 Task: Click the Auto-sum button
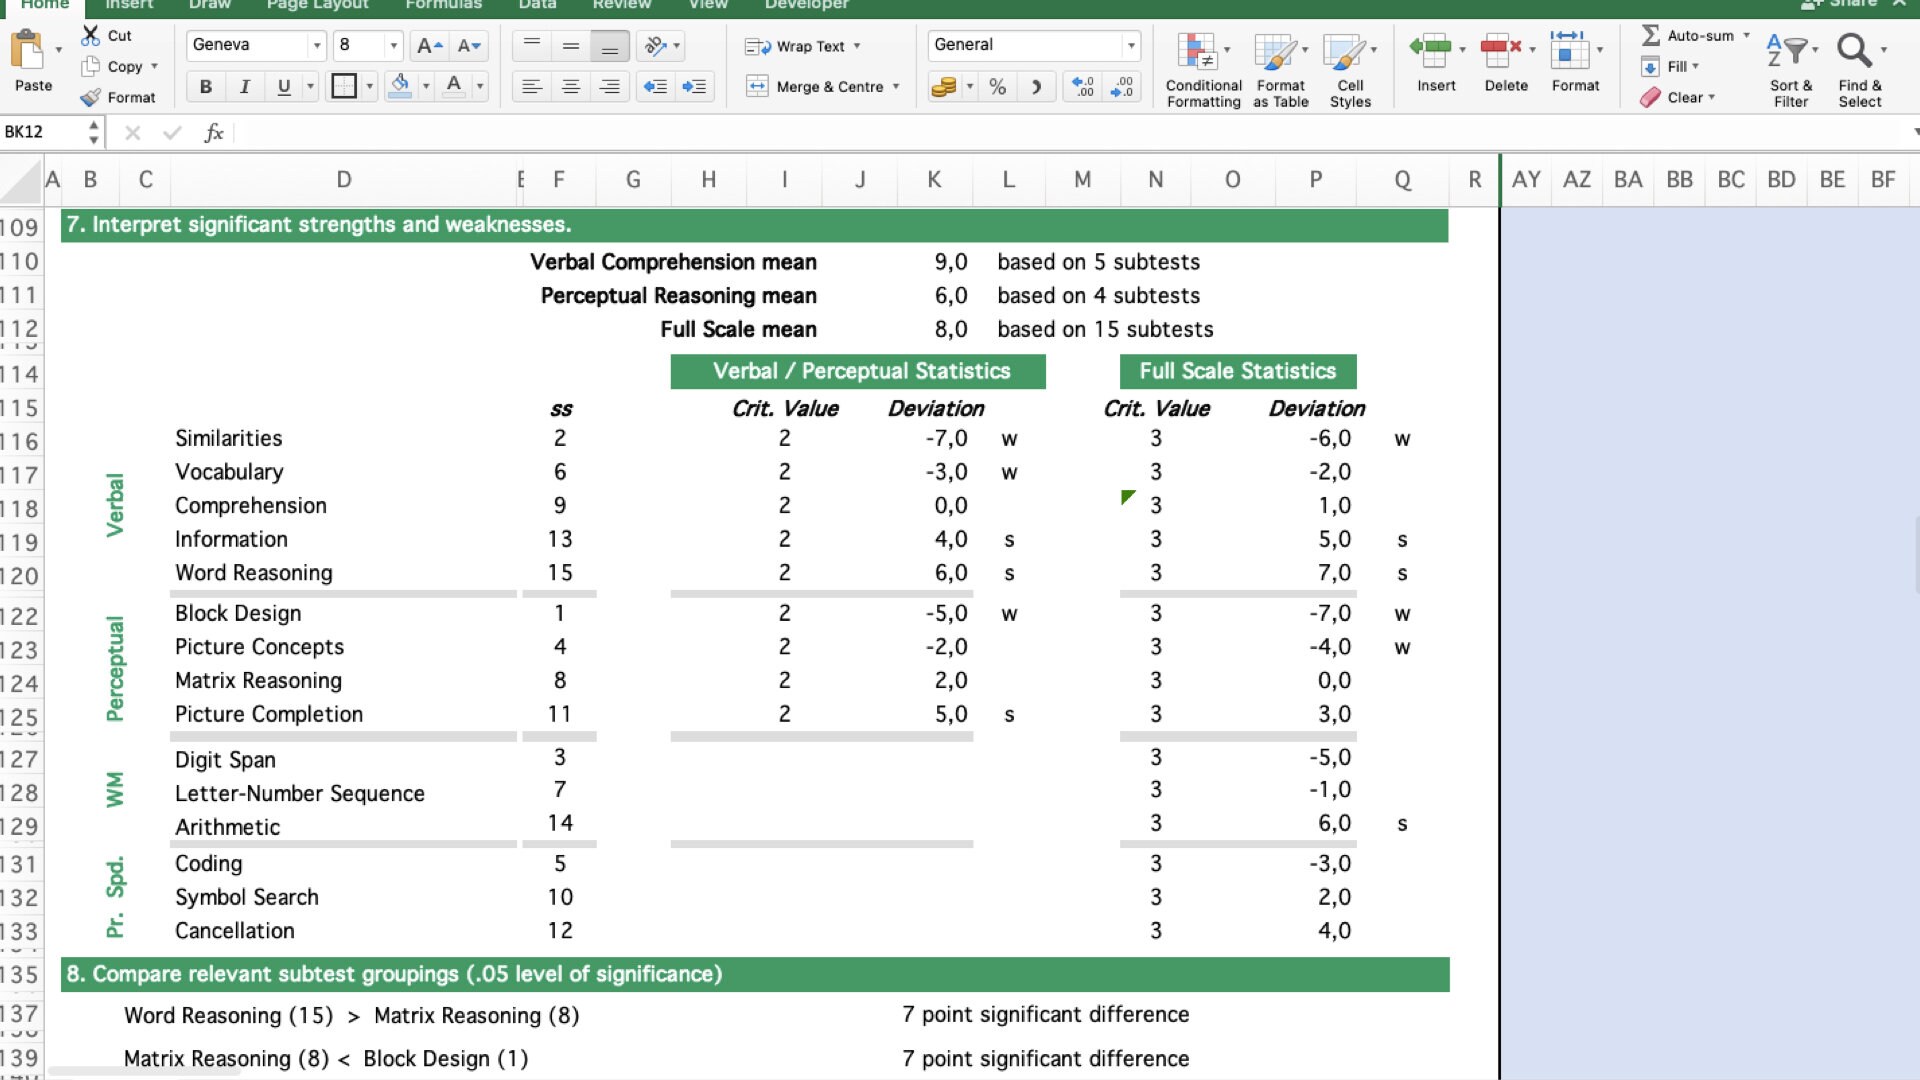tap(1692, 35)
